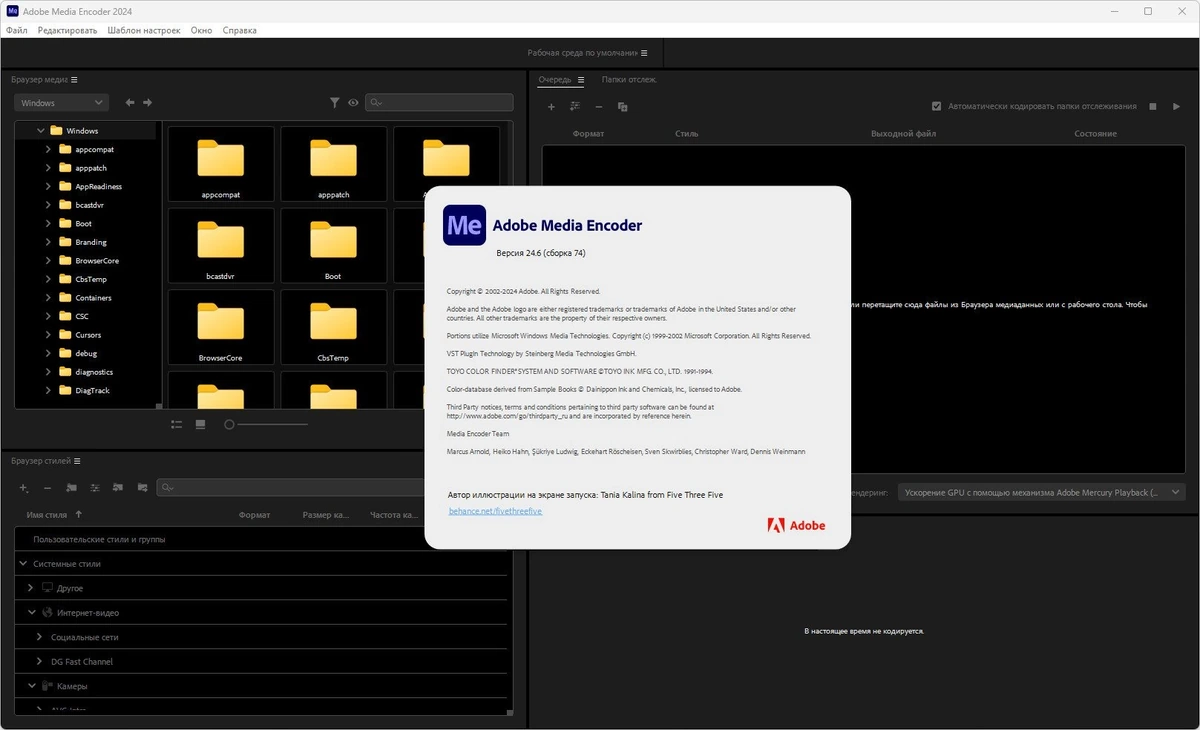Viewport: 1200px width, 730px height.
Task: Open the Media Browser file type filter
Action: pyautogui.click(x=335, y=102)
